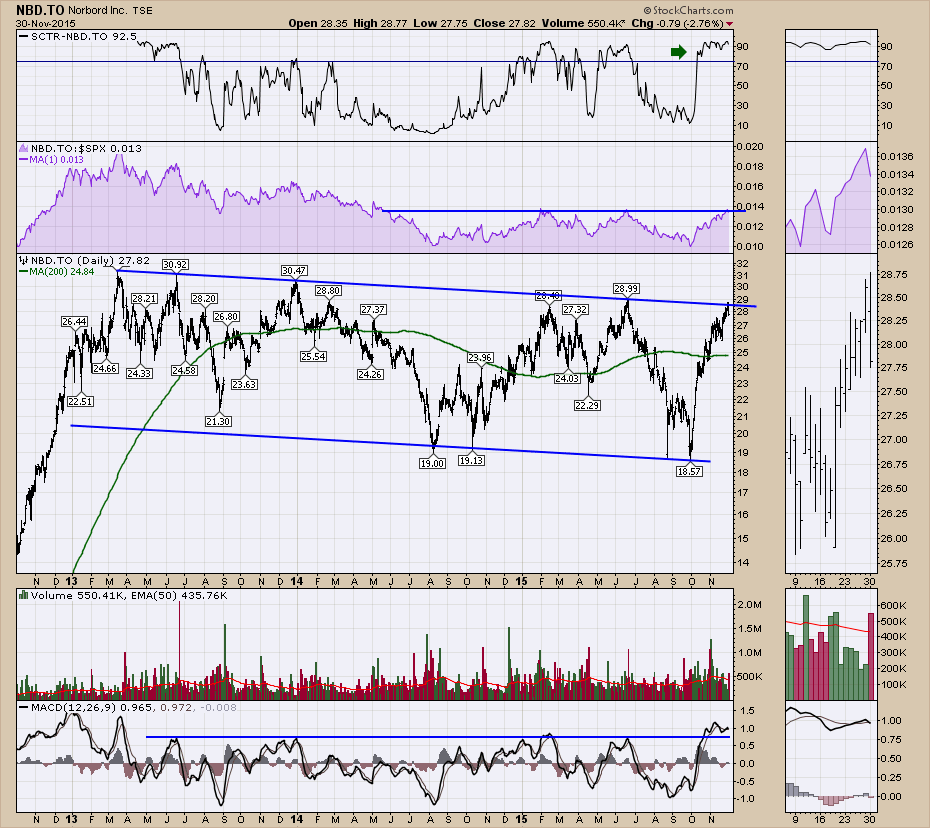The height and width of the screenshot is (828, 930).
Task: Click the MA(200) 24.84 legend
Action: 62,272
